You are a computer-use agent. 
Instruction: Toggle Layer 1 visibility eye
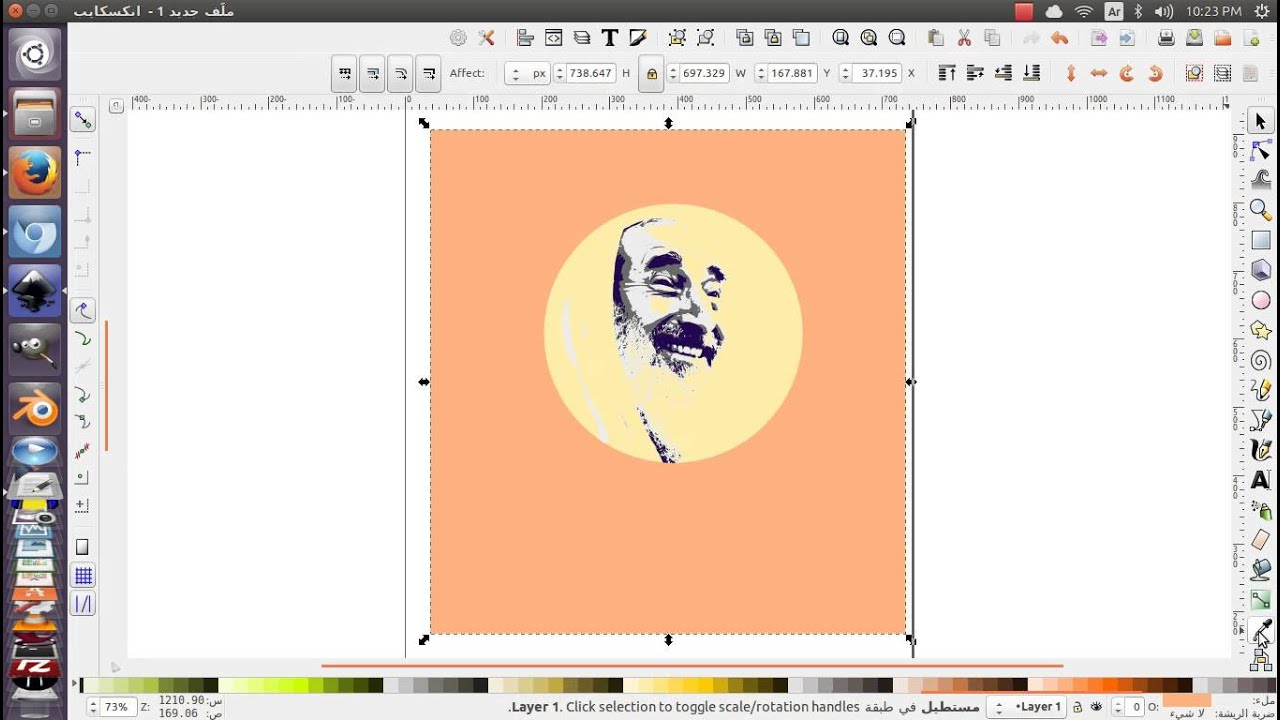coord(1096,707)
